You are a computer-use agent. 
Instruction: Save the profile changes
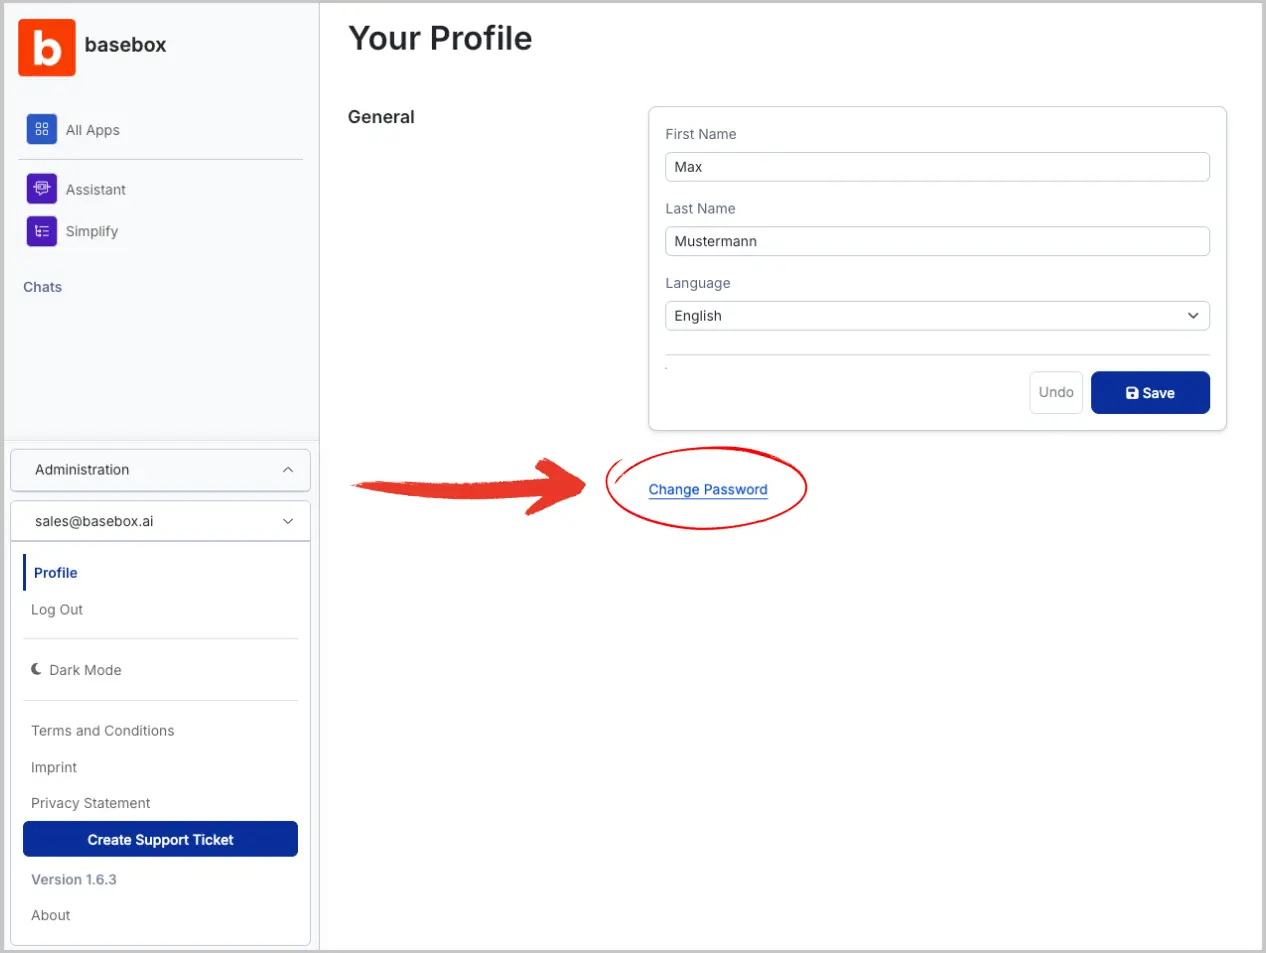pos(1150,393)
